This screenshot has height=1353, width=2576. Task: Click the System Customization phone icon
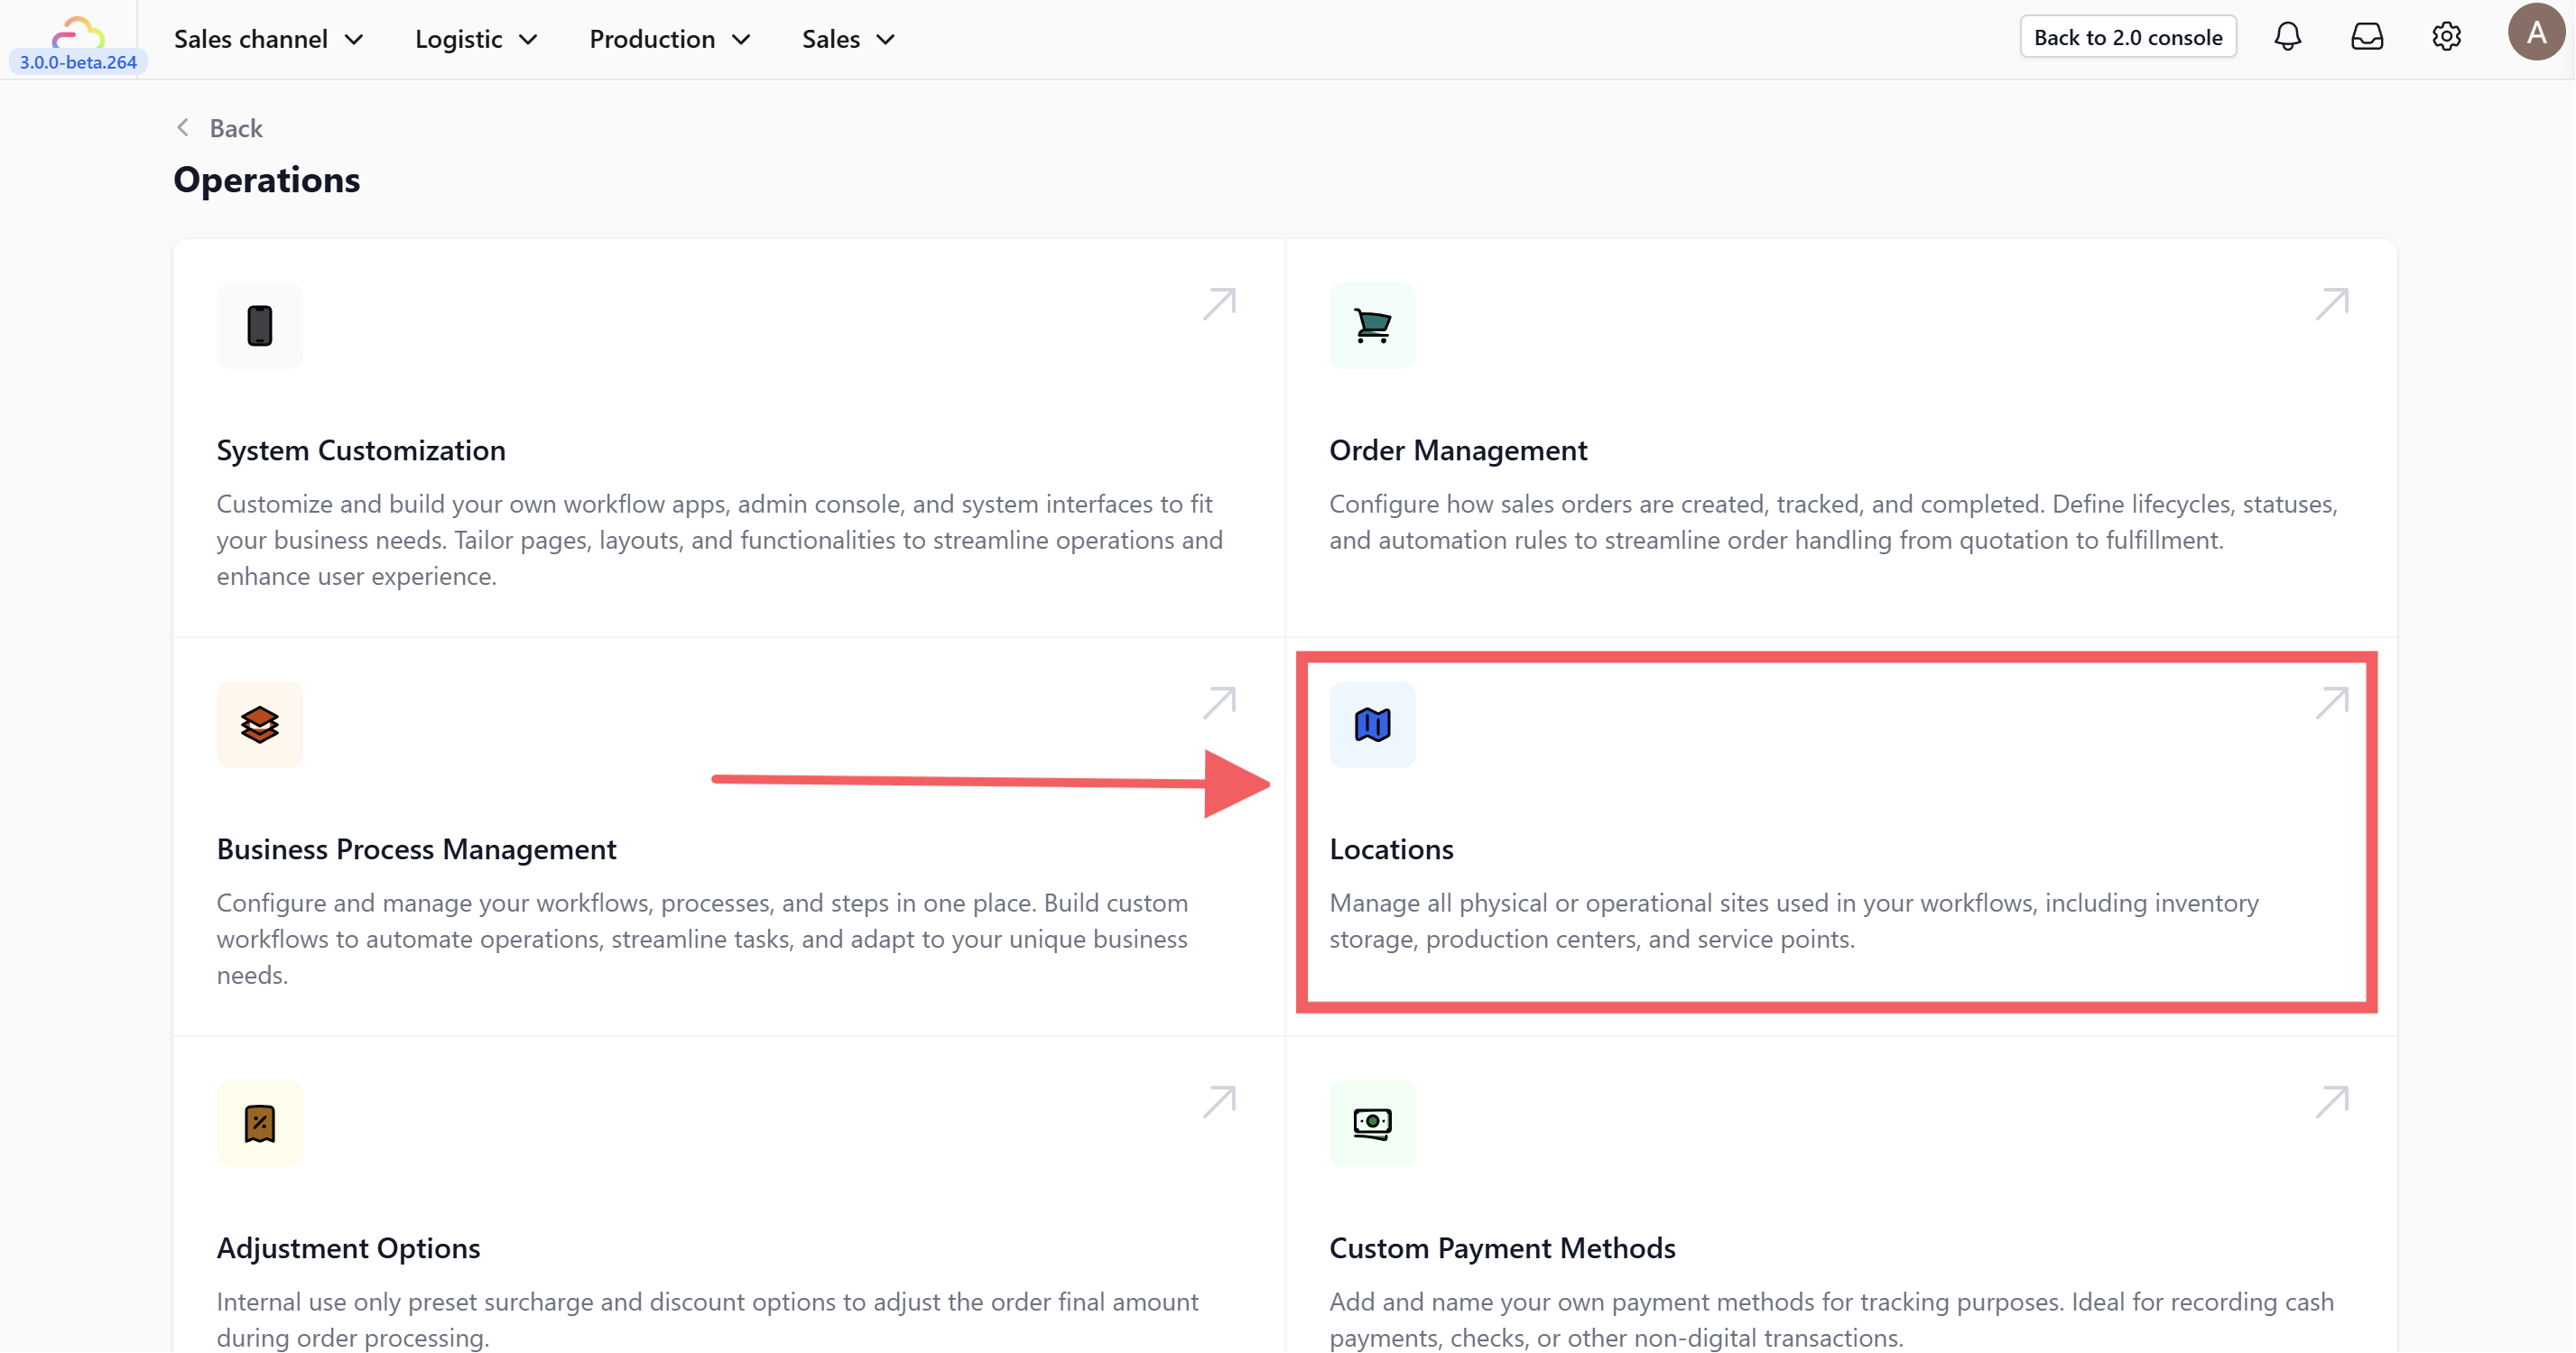click(x=259, y=326)
